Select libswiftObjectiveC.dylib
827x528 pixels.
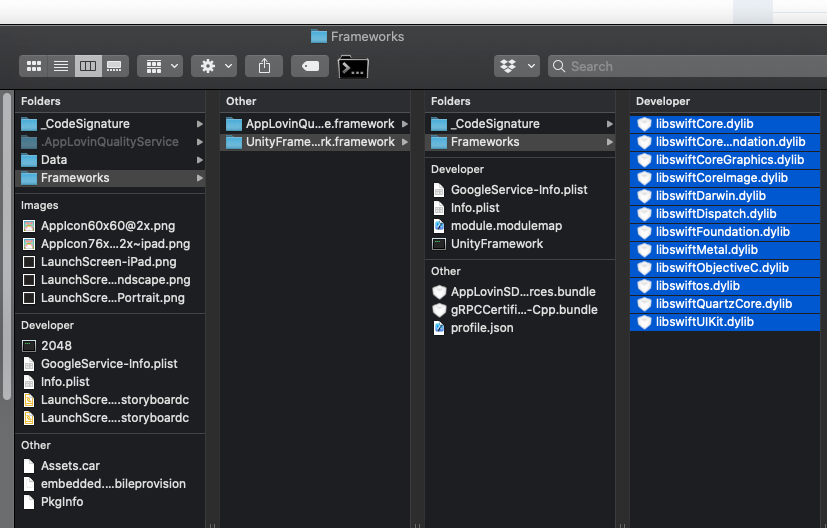pos(725,267)
